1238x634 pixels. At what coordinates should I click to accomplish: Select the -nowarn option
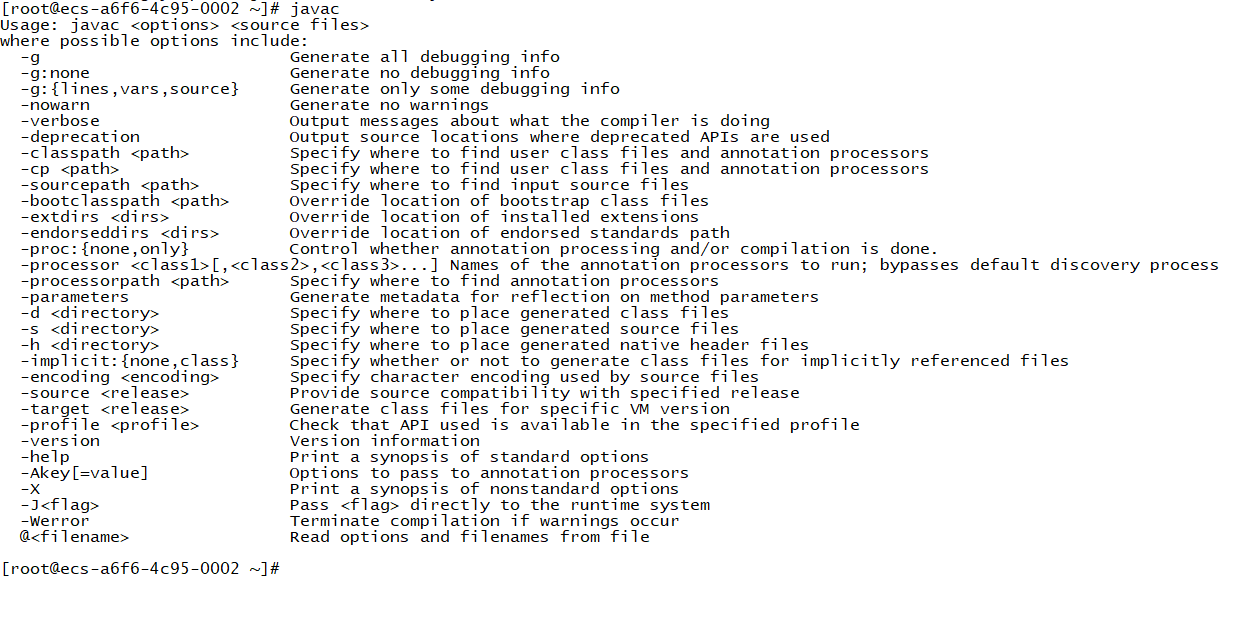(x=54, y=105)
